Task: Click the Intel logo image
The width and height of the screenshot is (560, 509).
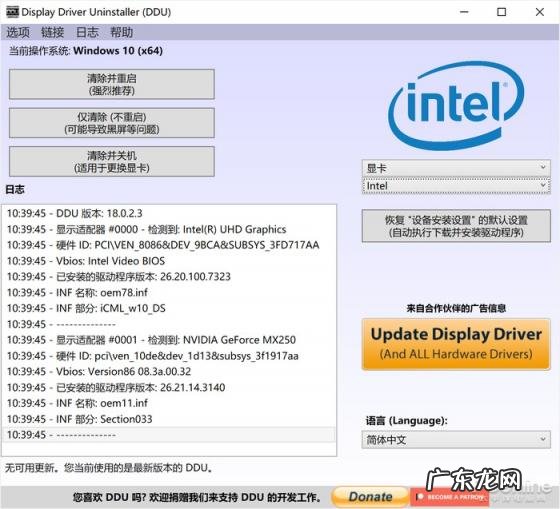Action: click(x=456, y=106)
